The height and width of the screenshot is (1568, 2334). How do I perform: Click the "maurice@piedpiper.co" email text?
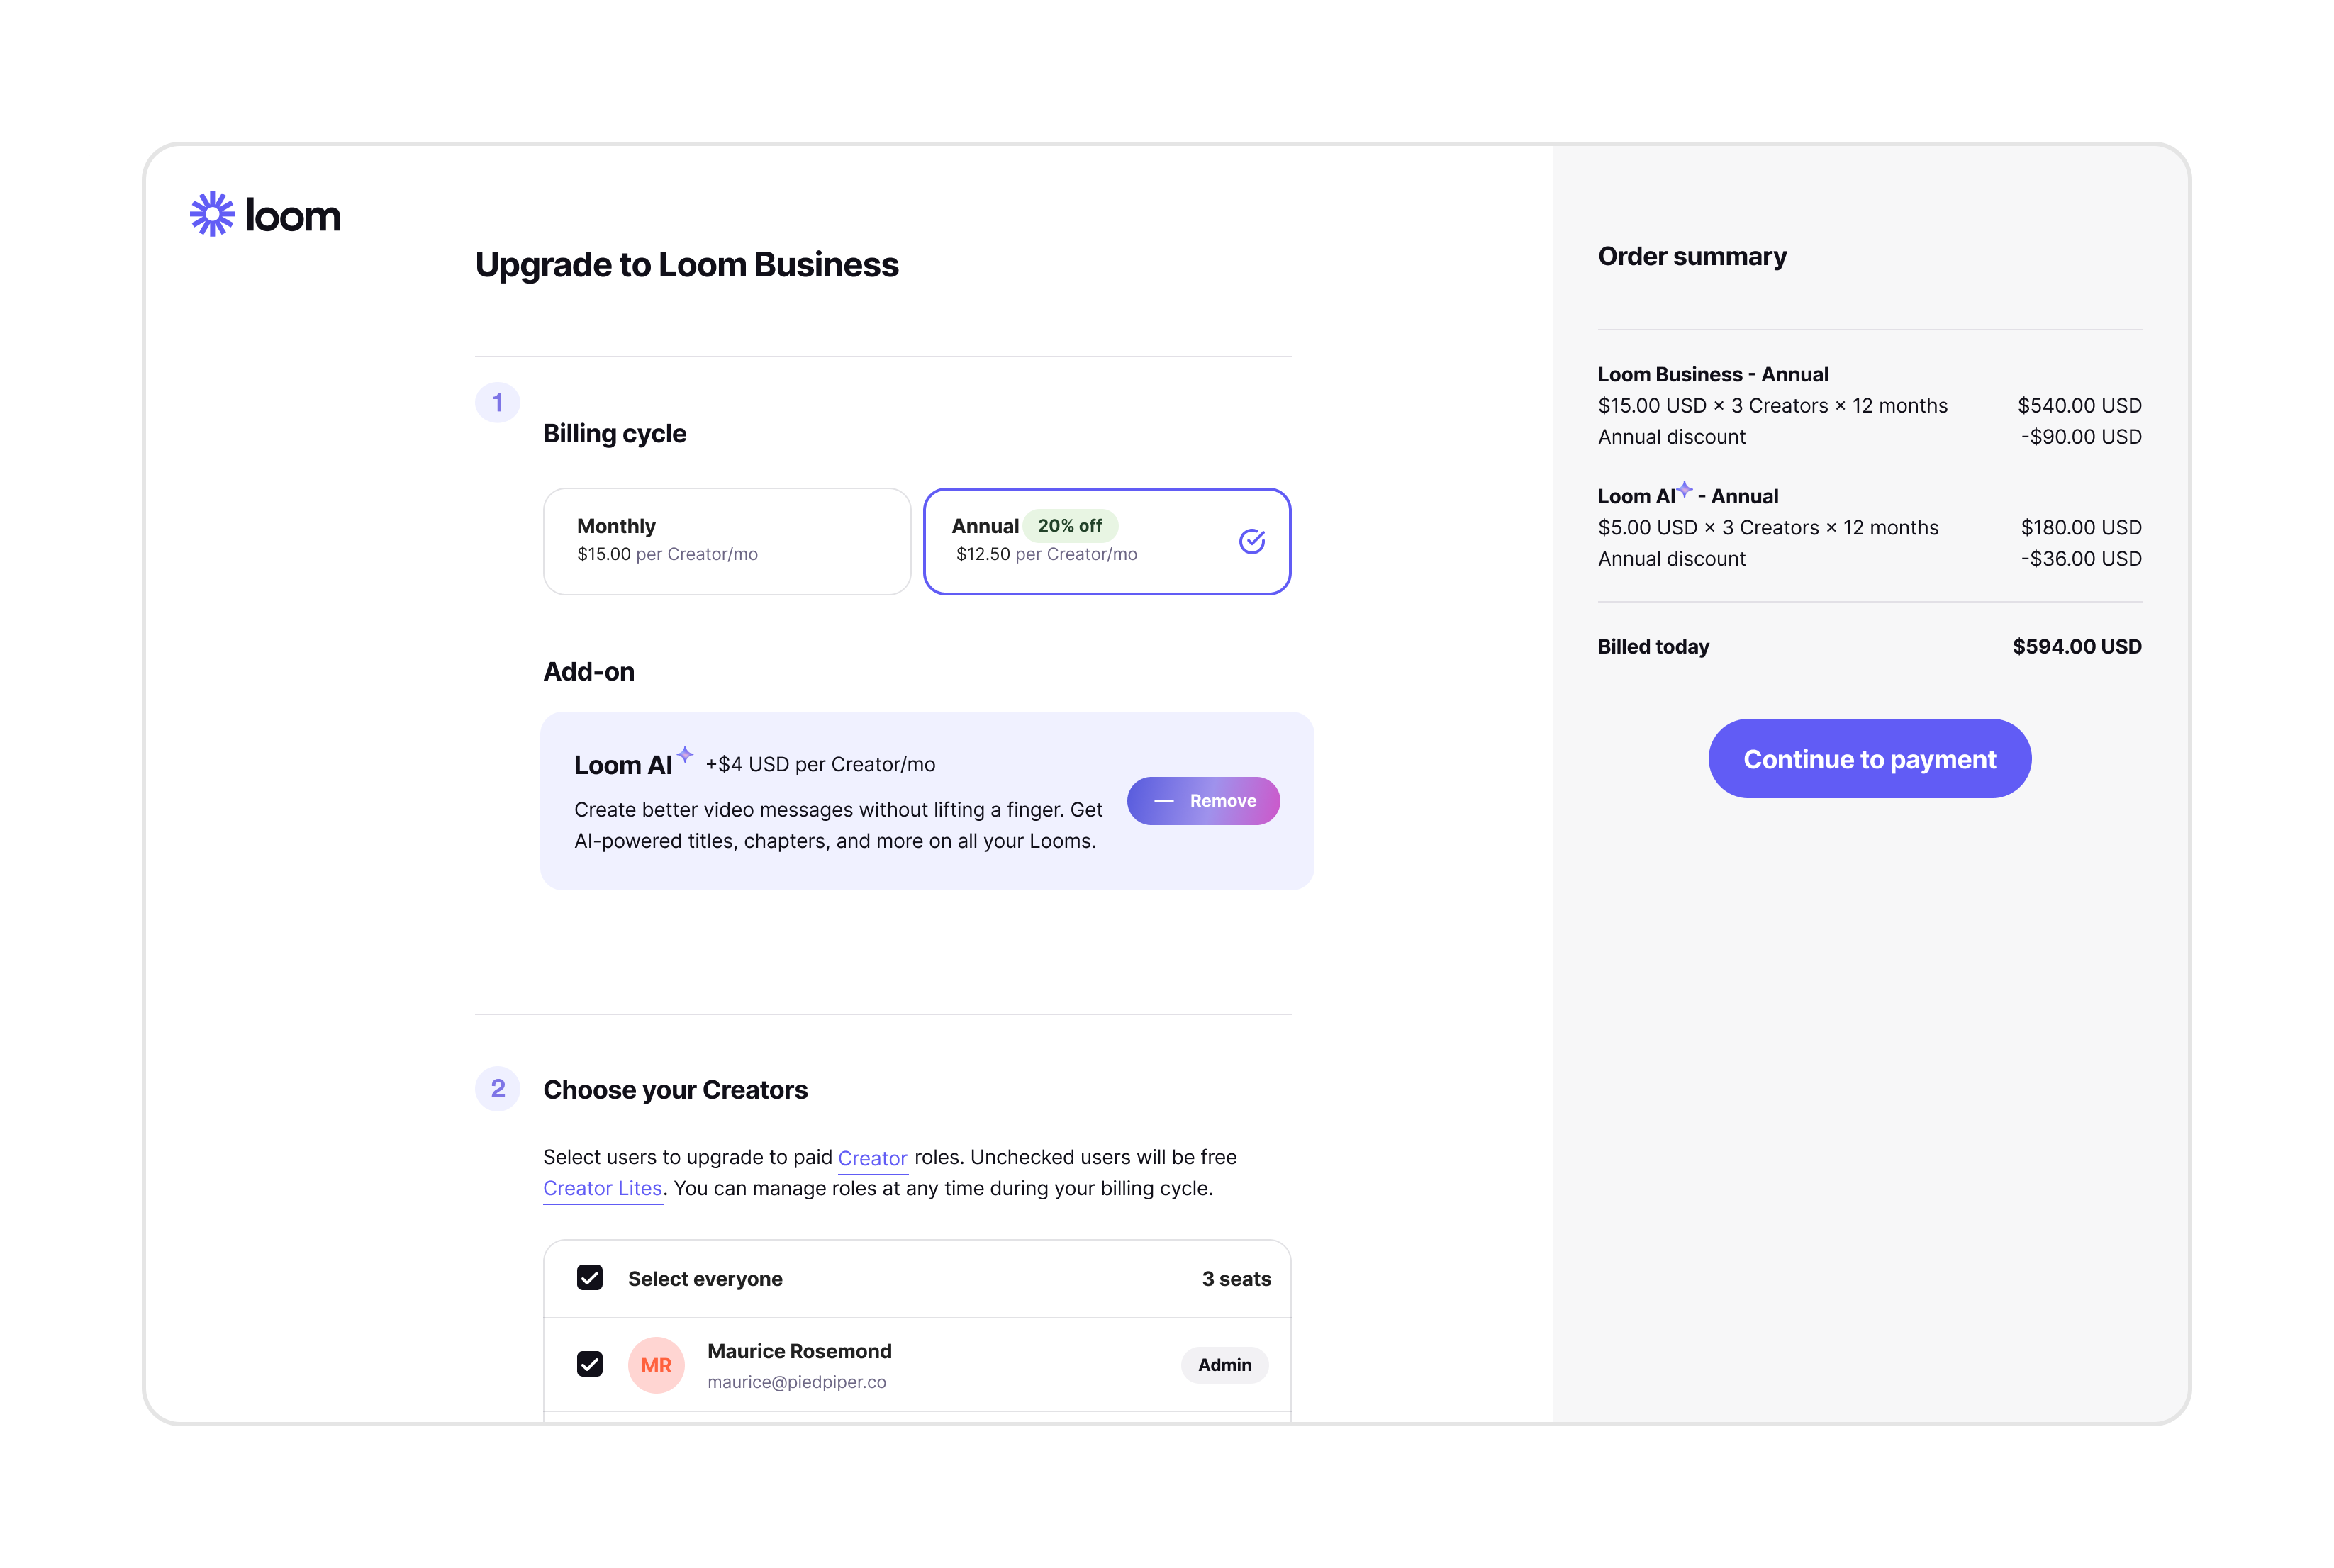(x=797, y=1382)
